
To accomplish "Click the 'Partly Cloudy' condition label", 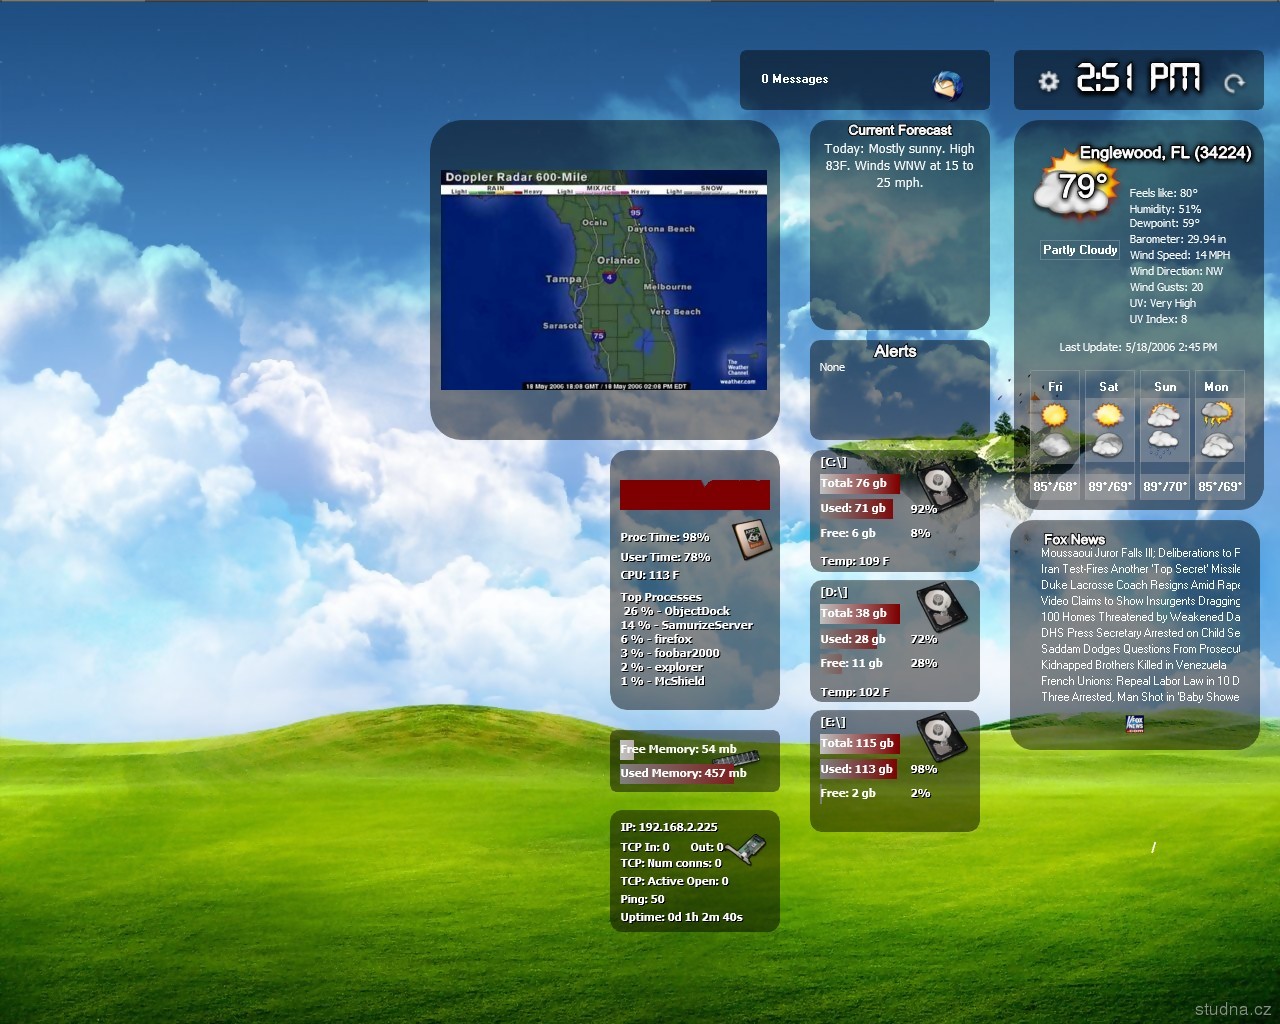I will pyautogui.click(x=1080, y=250).
